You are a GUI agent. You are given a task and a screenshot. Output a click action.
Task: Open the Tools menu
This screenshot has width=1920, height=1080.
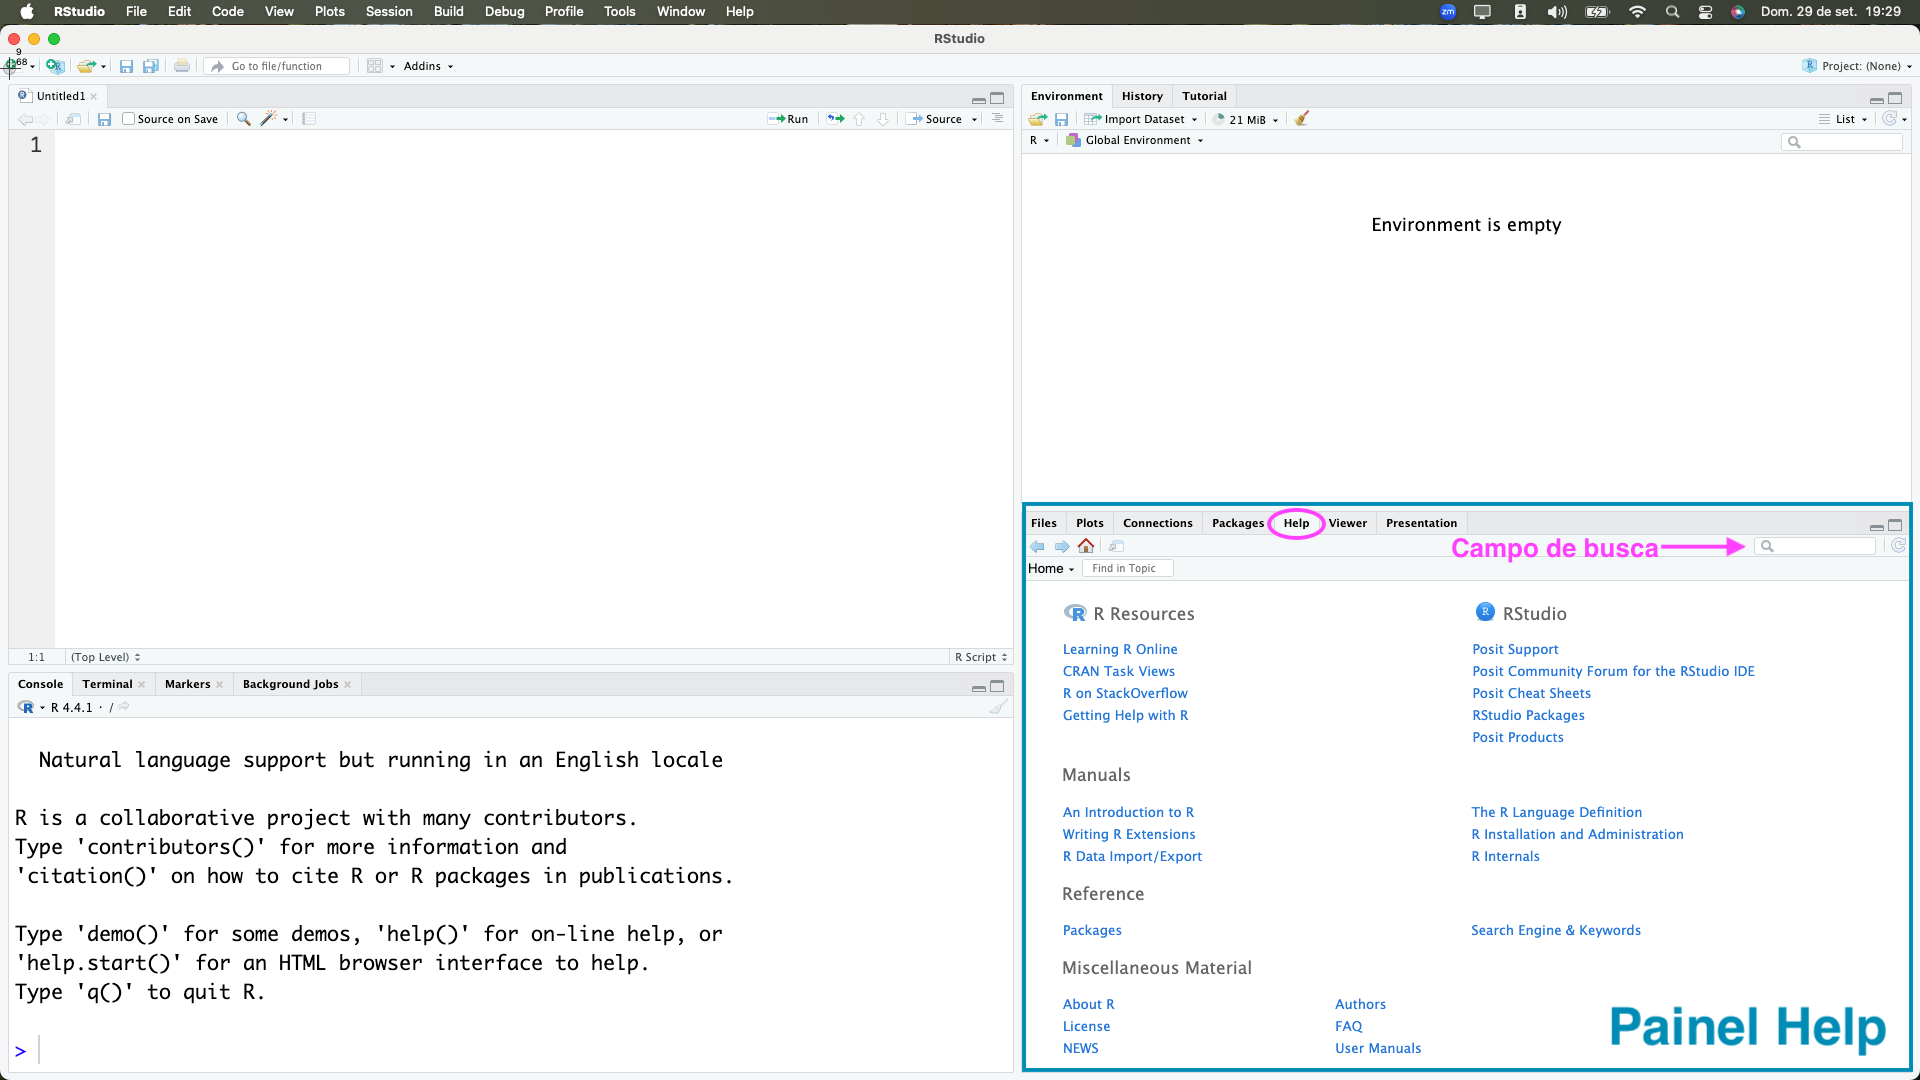click(619, 12)
